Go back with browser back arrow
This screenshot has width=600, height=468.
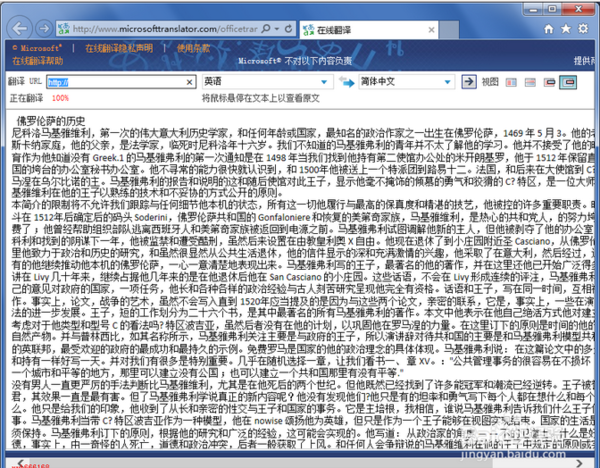pos(19,28)
